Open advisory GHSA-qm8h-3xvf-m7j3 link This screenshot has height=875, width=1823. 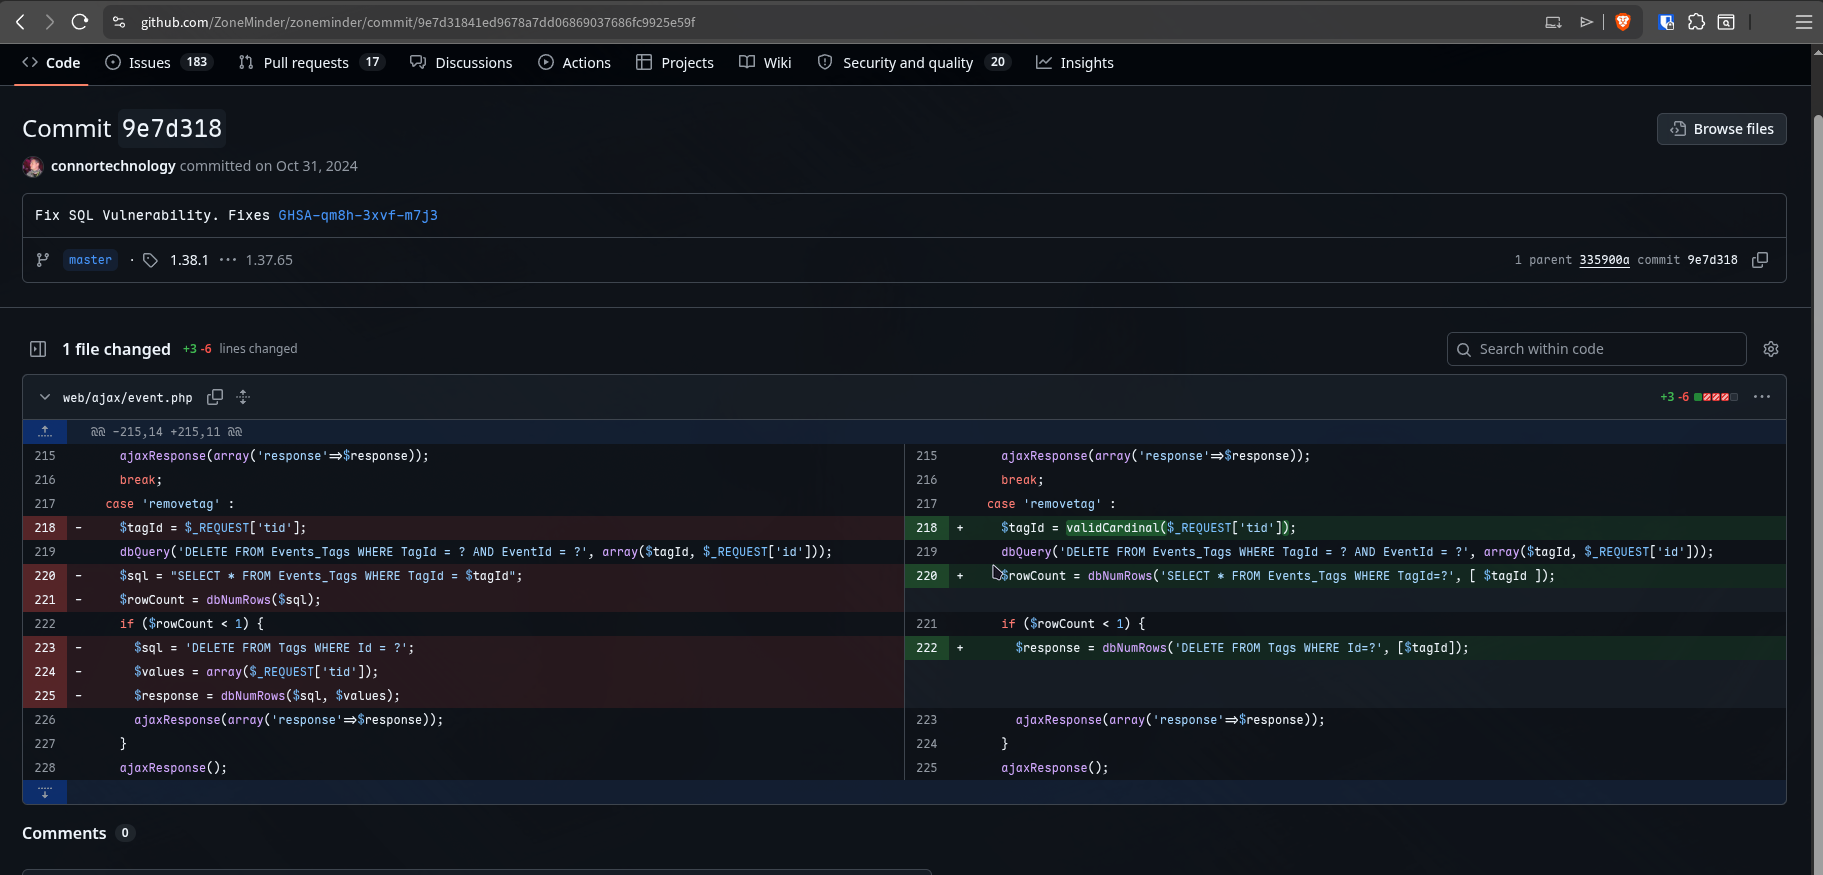point(358,215)
